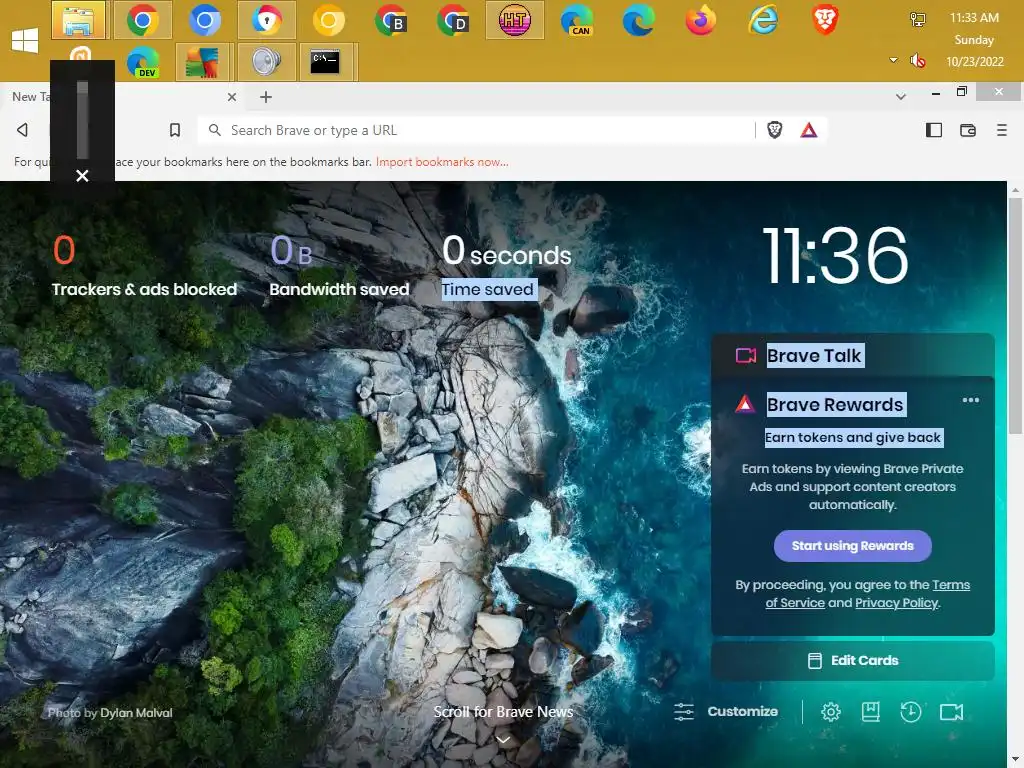This screenshot has width=1024, height=768.
Task: Launch Edge Canary labeled CAN
Action: coord(577,20)
